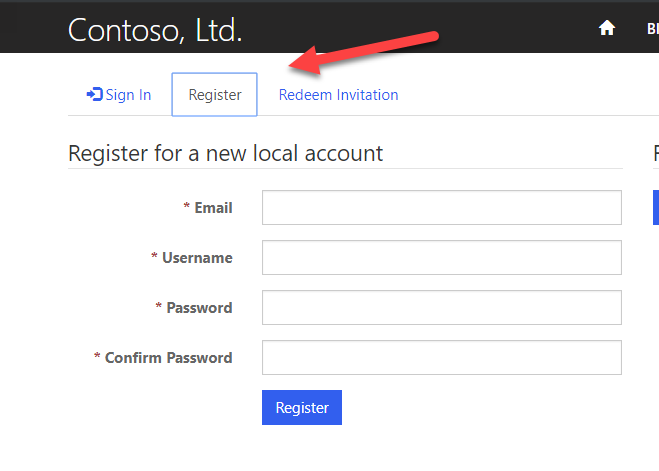Open the Sign In tab
The width and height of the screenshot is (659, 471).
119,95
